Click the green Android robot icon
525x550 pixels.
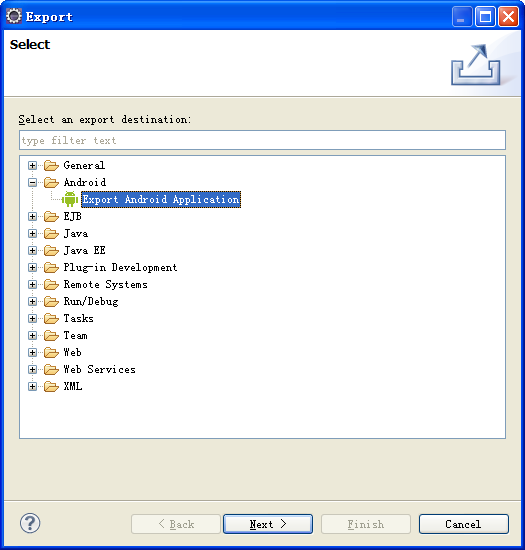click(x=70, y=199)
